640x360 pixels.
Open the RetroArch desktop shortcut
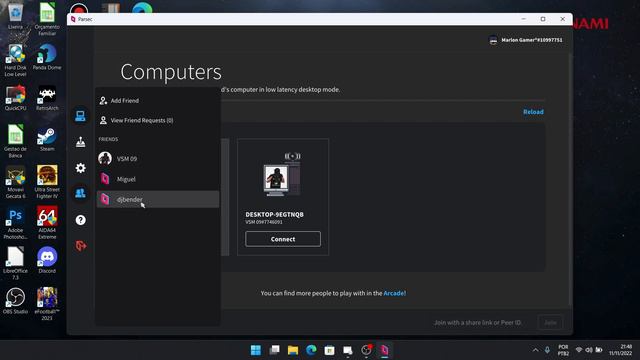(x=47, y=98)
